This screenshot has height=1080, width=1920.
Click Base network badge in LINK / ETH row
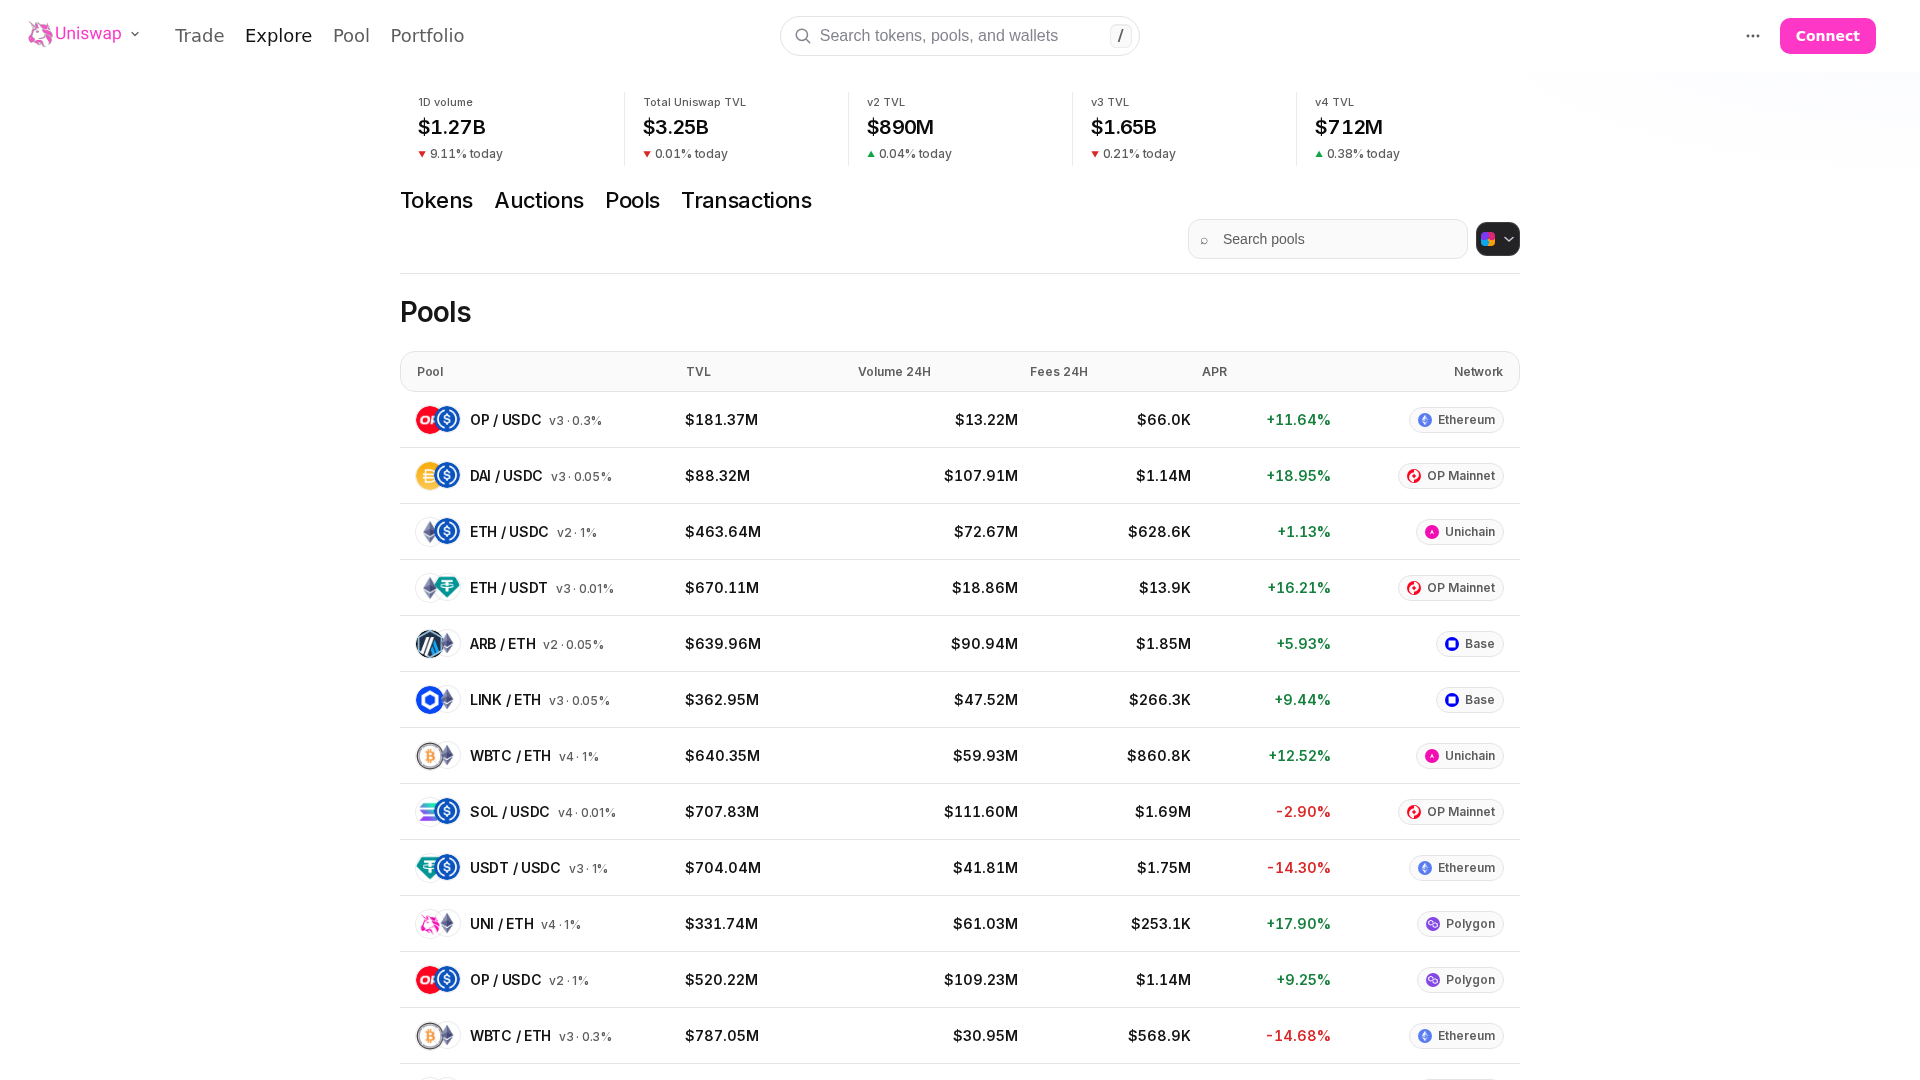coord(1470,700)
